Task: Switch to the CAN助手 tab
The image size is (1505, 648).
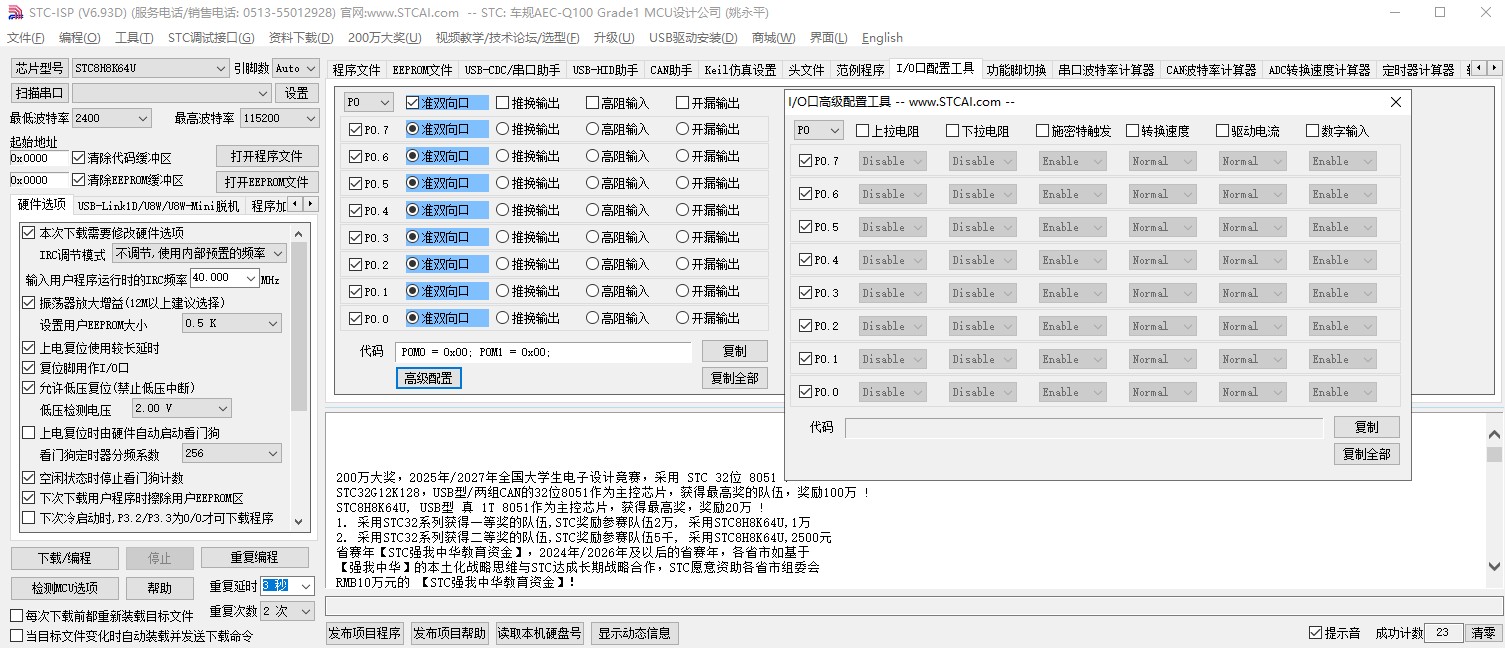Action: pos(671,70)
